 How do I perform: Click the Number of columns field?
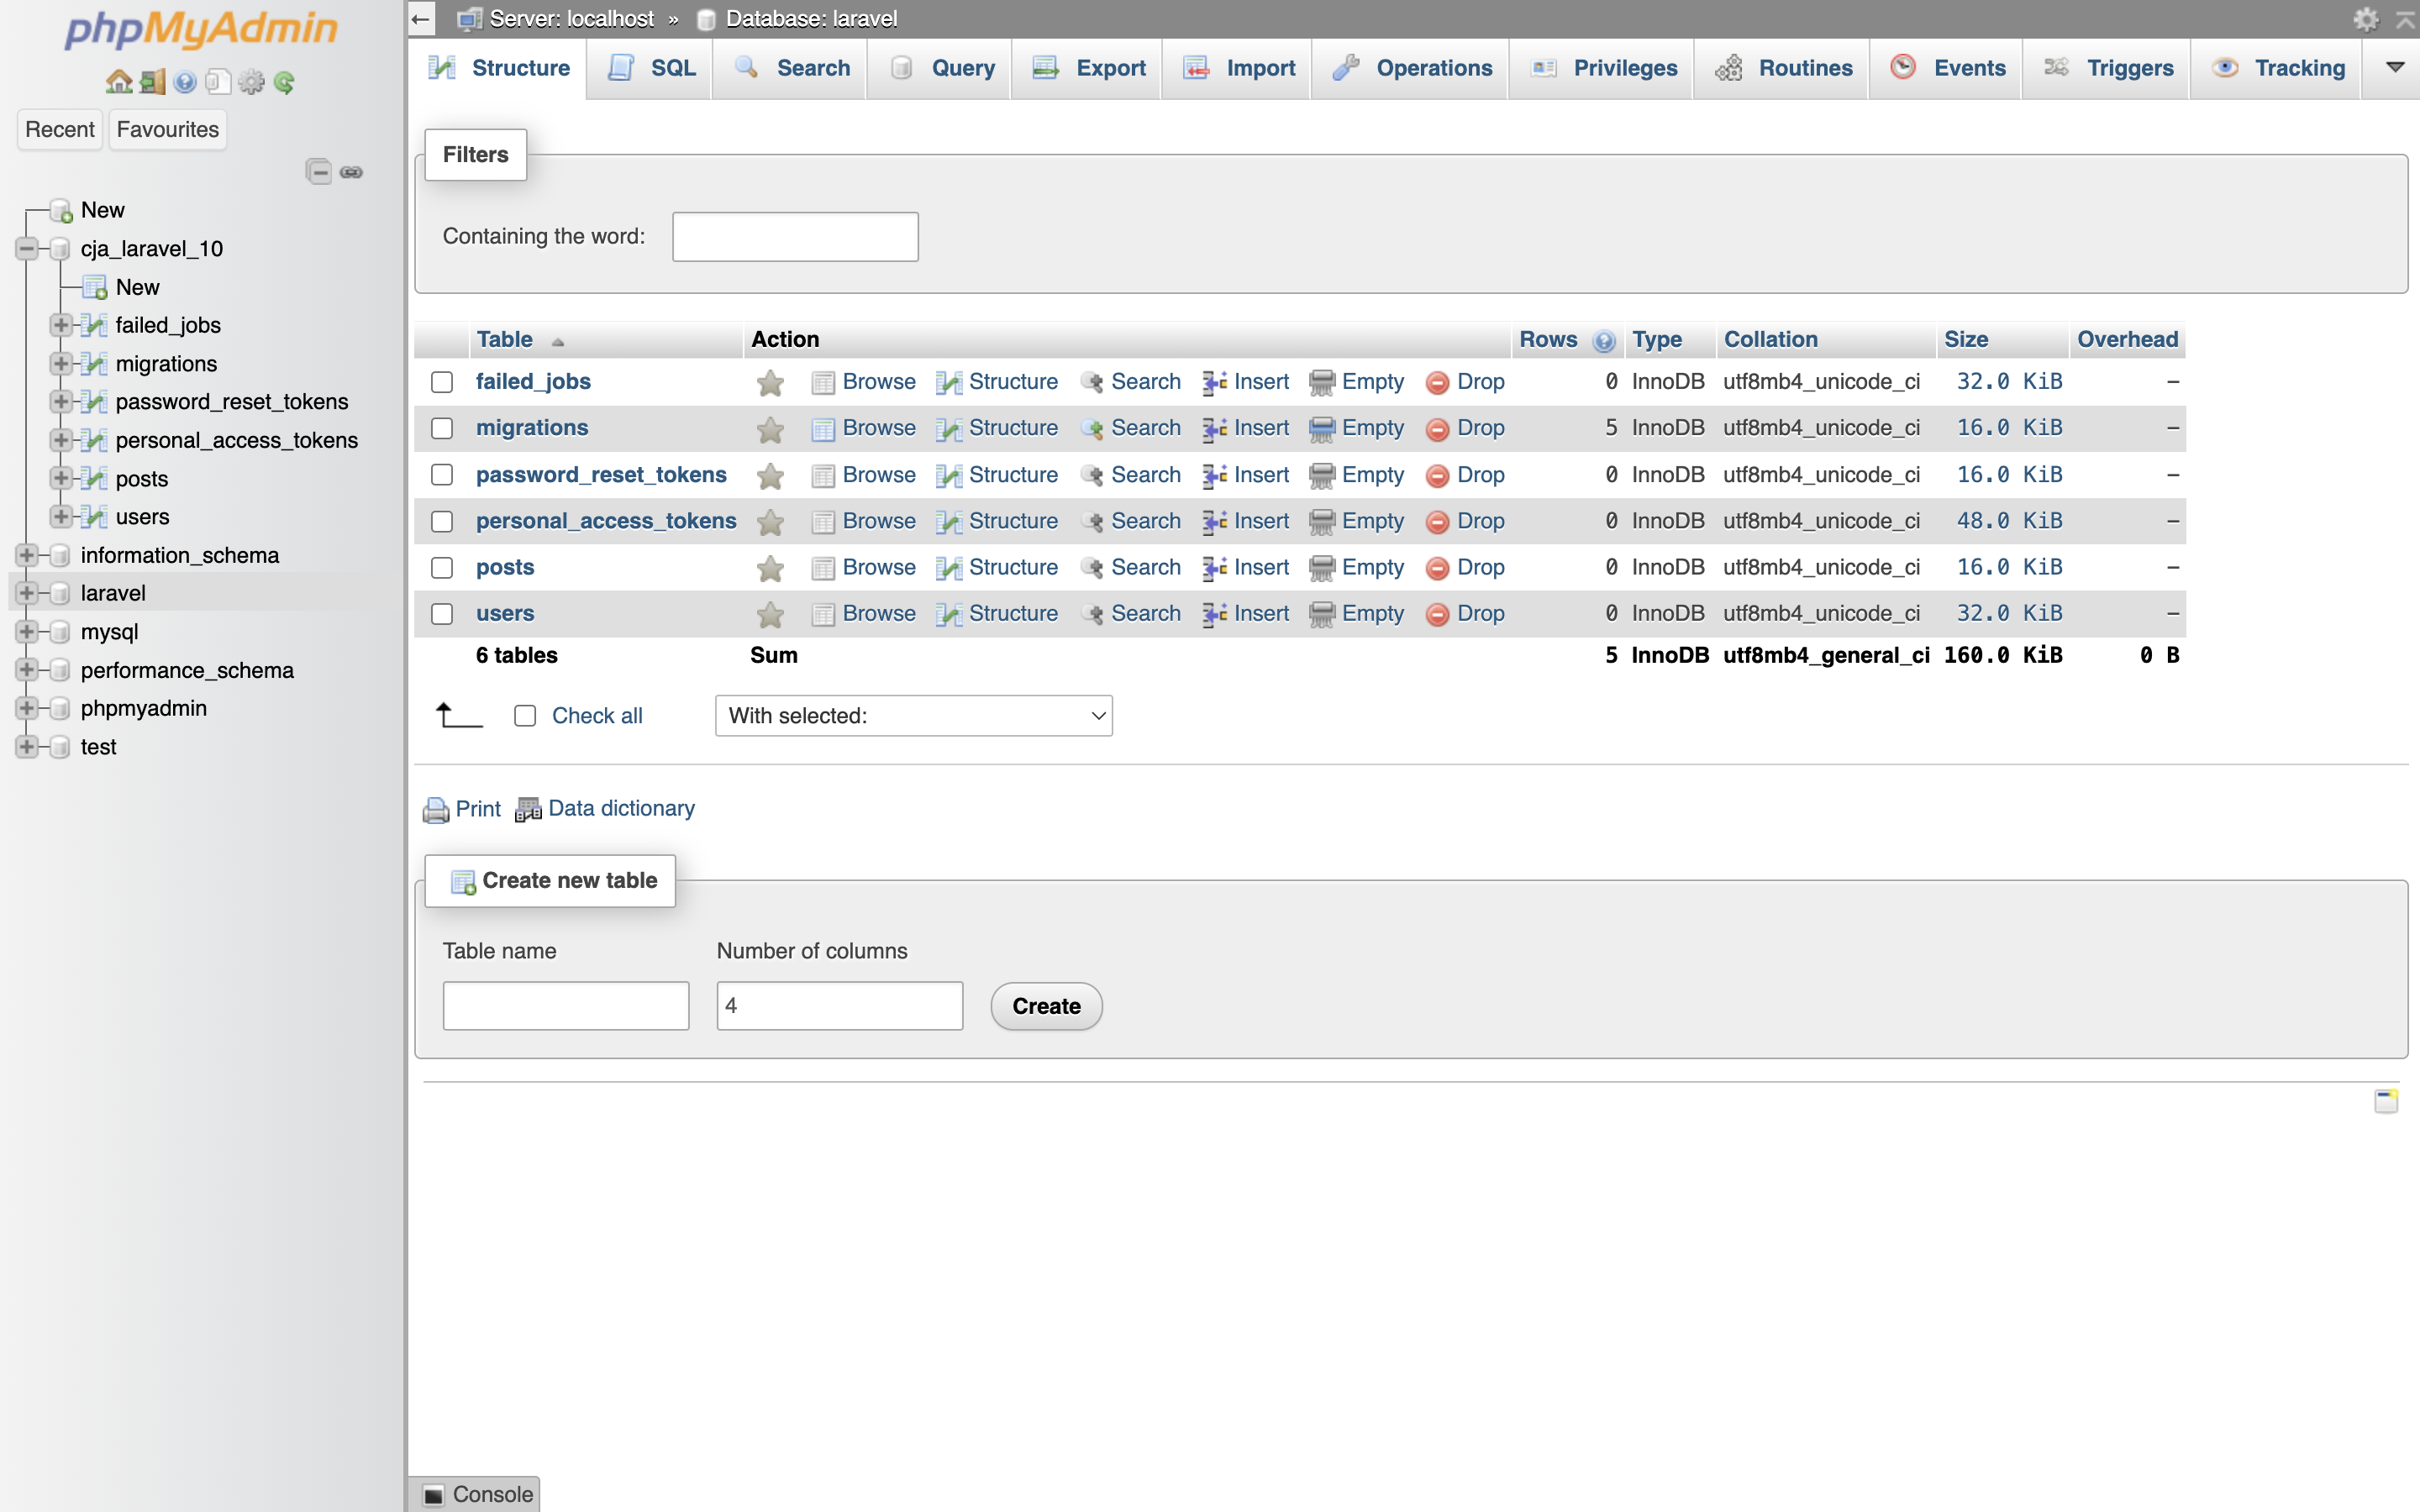840,1006
